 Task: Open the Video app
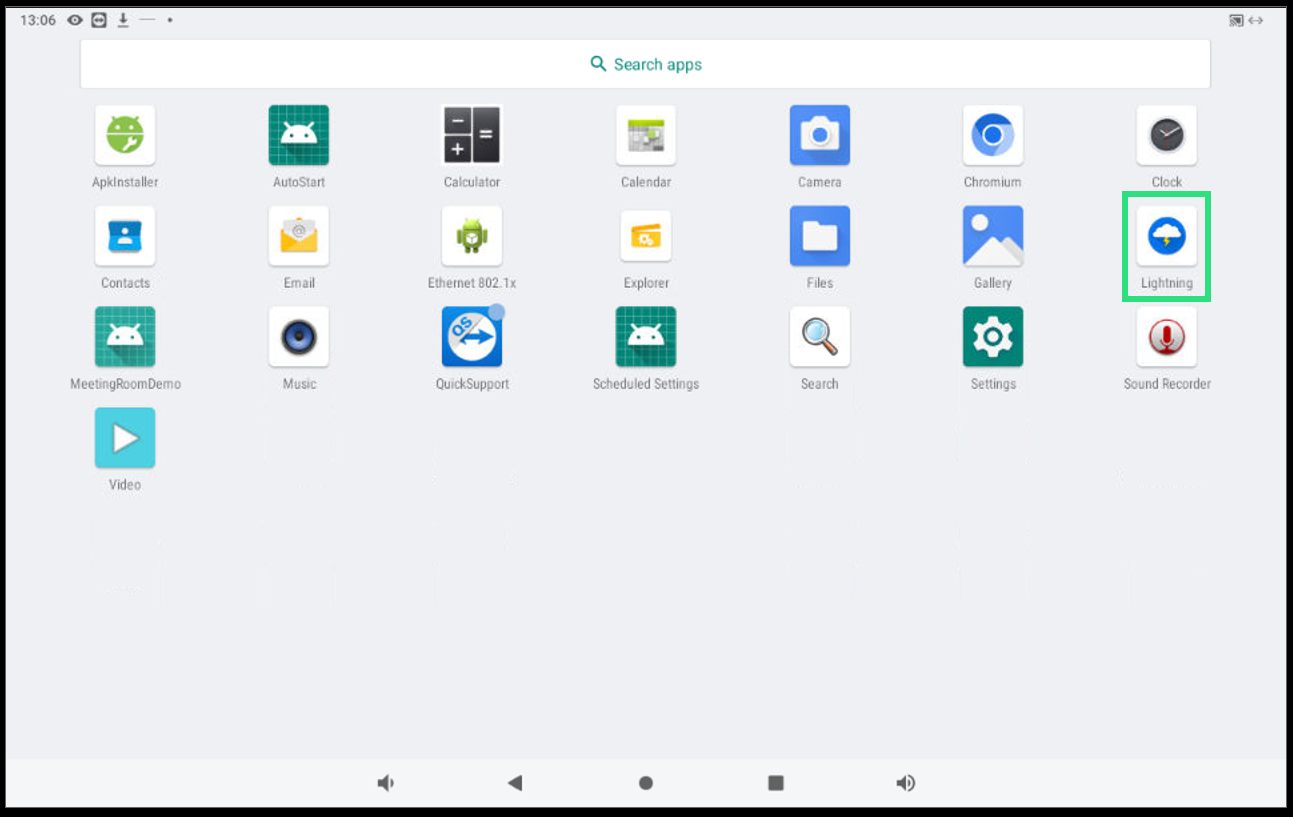[x=125, y=438]
